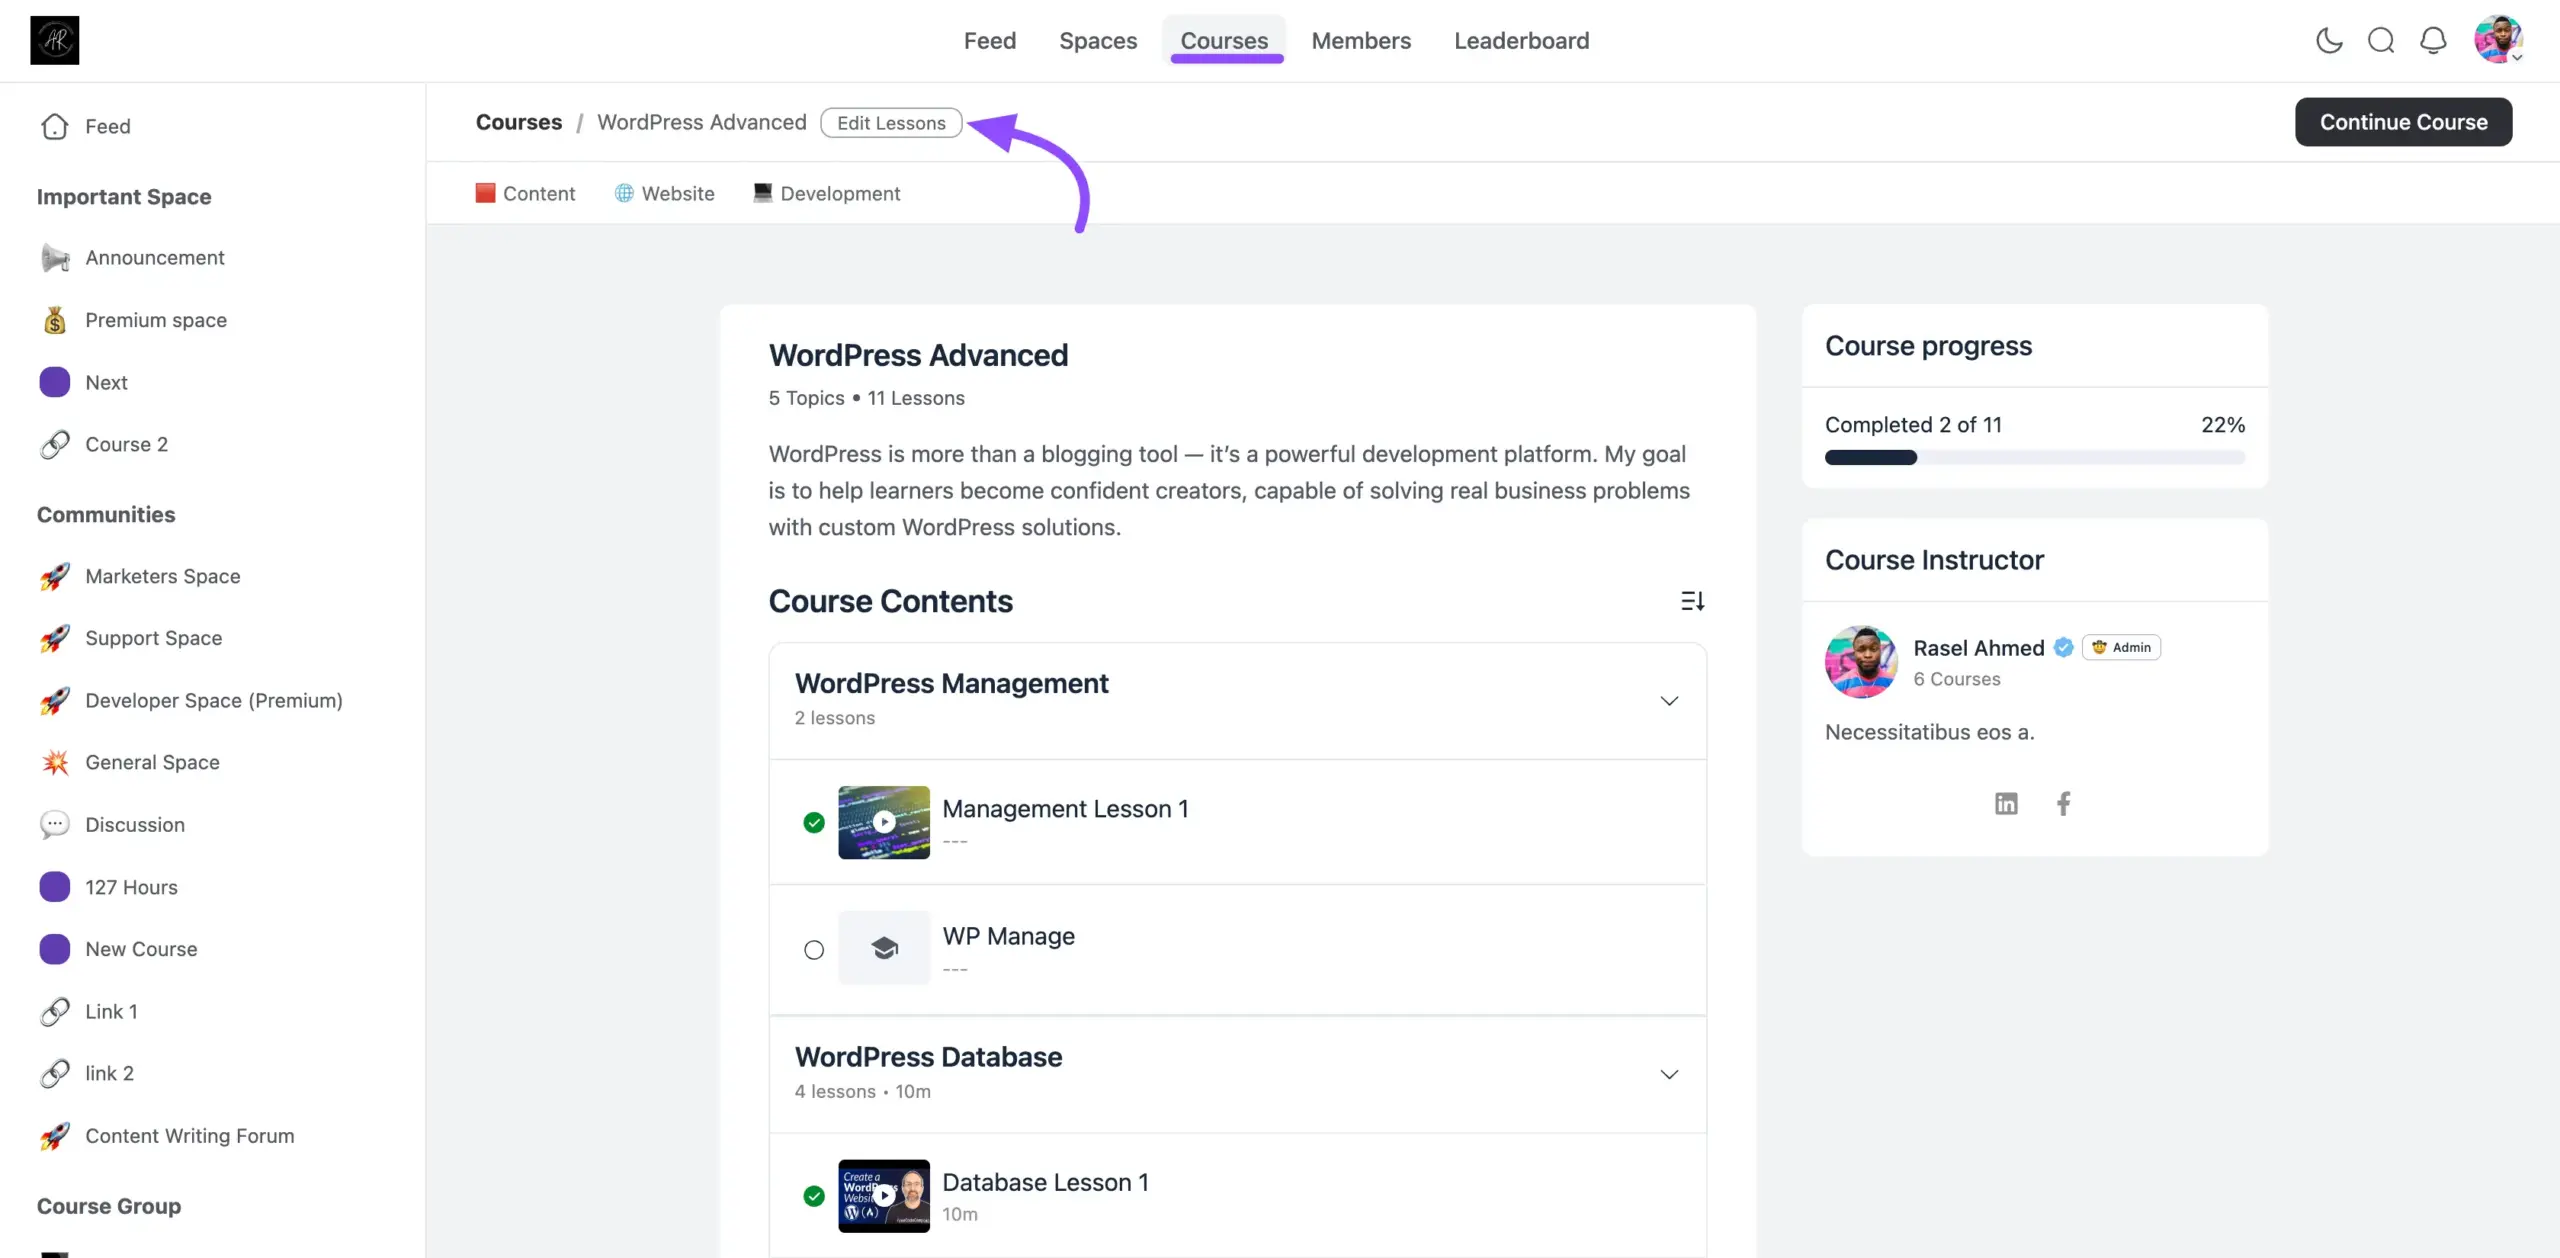Play Database Lesson 1 video thumbnail

tap(884, 1196)
